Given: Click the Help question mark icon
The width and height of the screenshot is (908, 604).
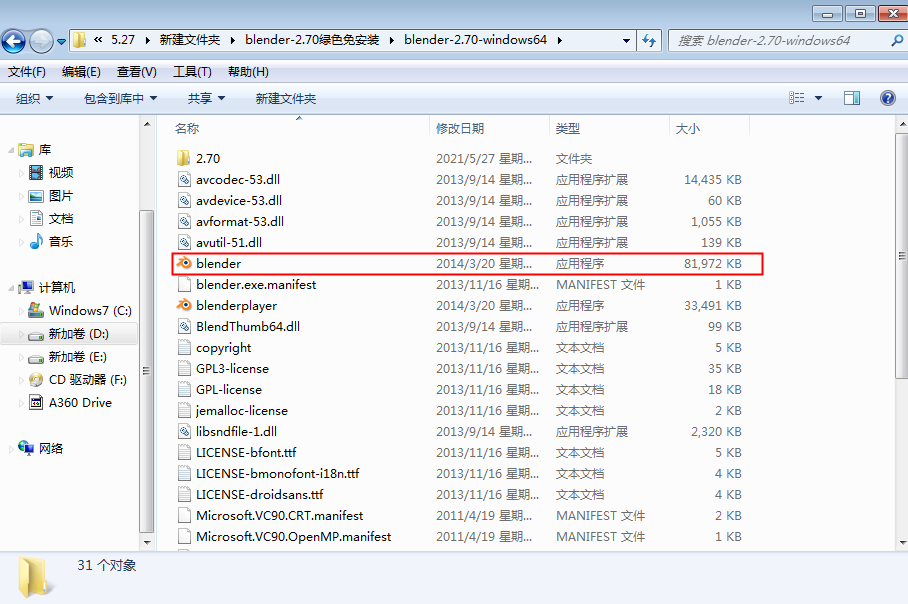Looking at the screenshot, I should coord(887,98).
